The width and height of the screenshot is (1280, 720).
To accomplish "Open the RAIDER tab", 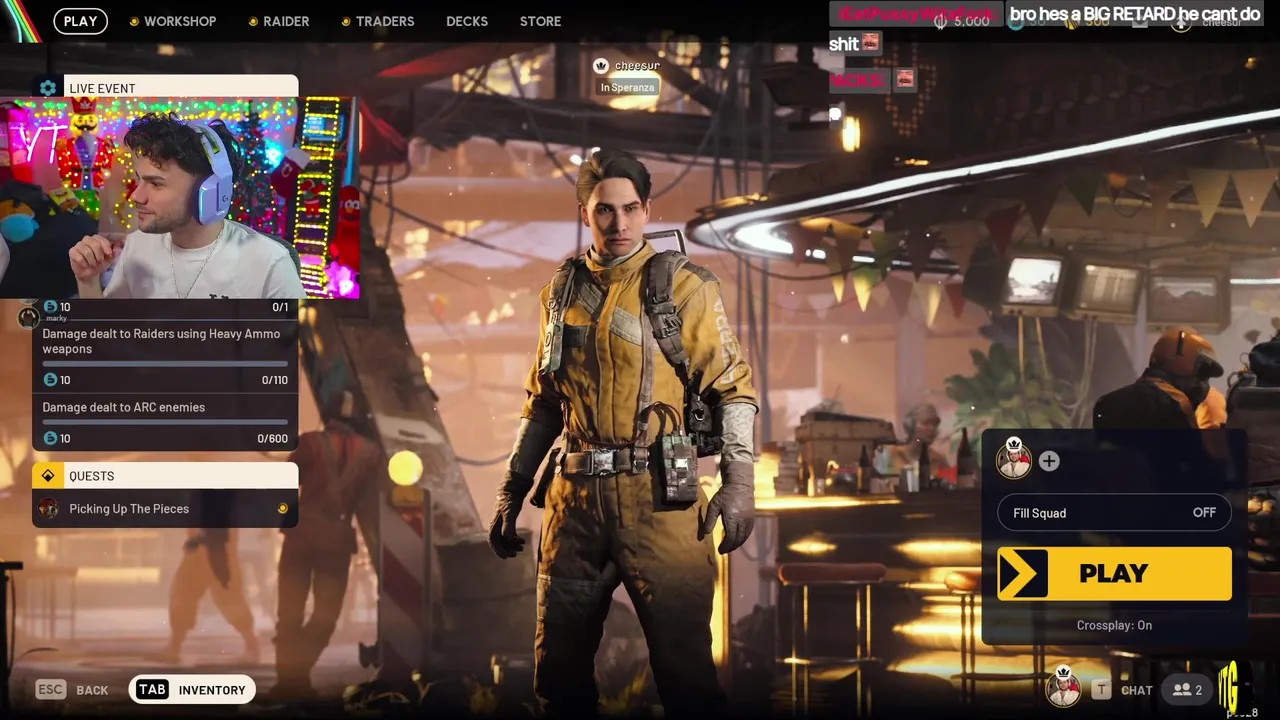I will pos(278,21).
